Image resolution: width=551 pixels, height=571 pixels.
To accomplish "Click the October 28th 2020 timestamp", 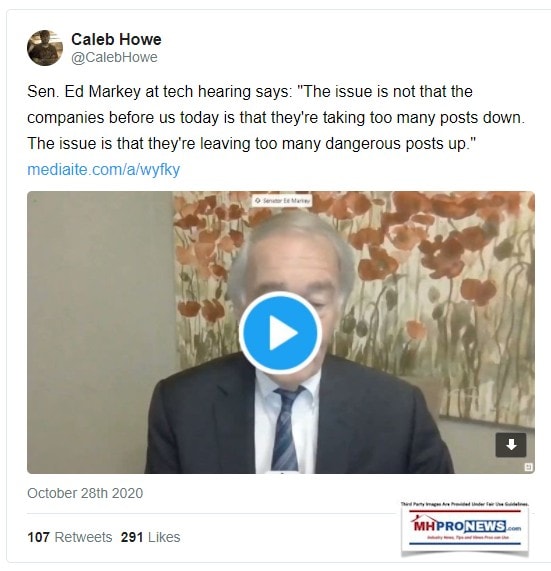I will tap(85, 493).
